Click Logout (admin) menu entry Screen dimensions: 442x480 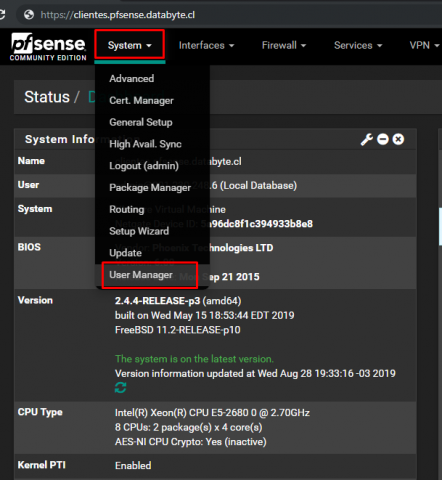click(144, 166)
